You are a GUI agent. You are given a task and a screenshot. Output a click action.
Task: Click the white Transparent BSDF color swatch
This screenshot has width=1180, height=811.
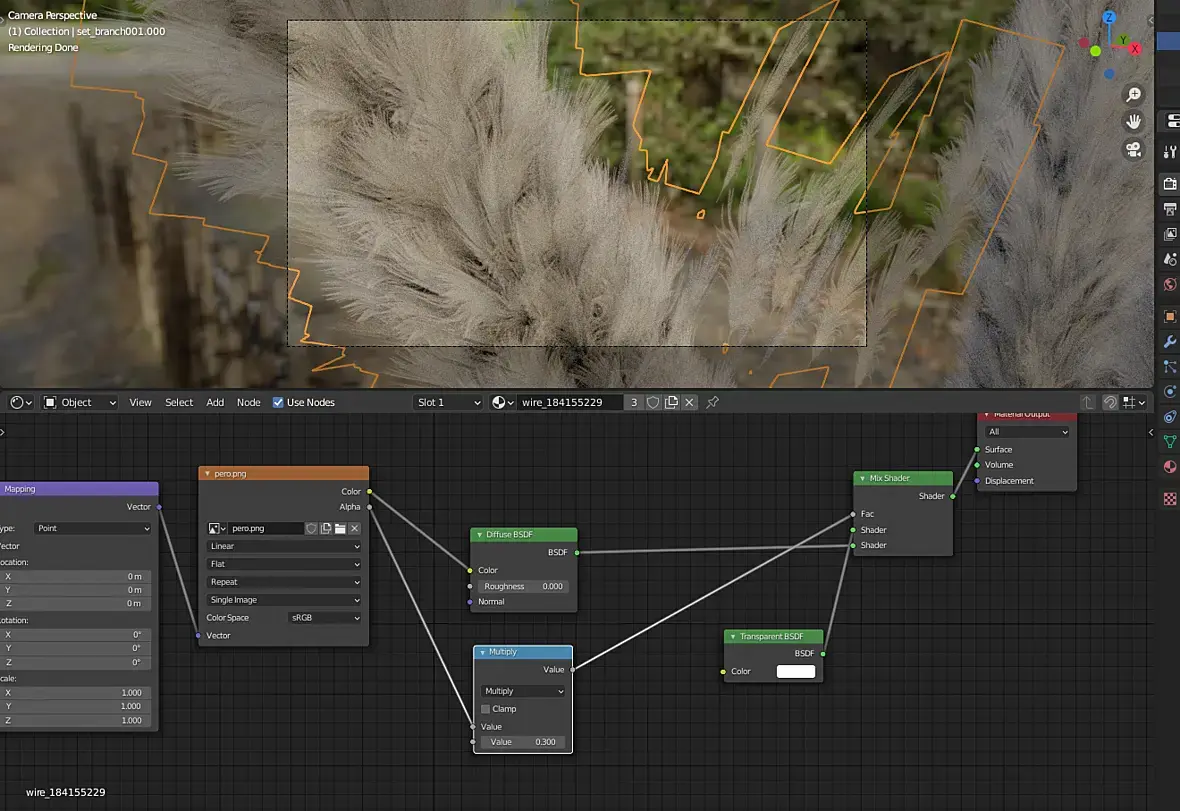pyautogui.click(x=795, y=671)
